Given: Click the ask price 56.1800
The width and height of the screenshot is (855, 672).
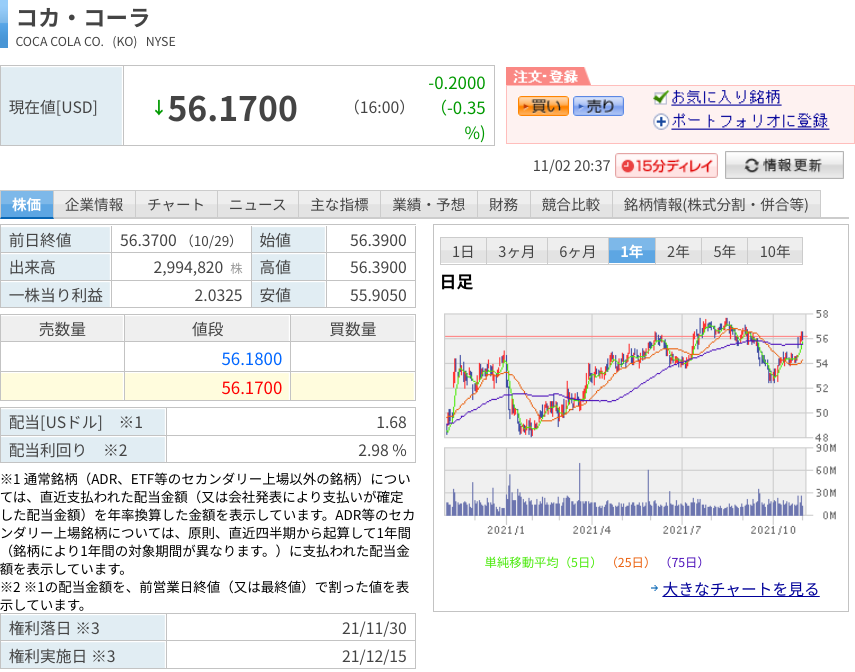Looking at the screenshot, I should [251, 359].
